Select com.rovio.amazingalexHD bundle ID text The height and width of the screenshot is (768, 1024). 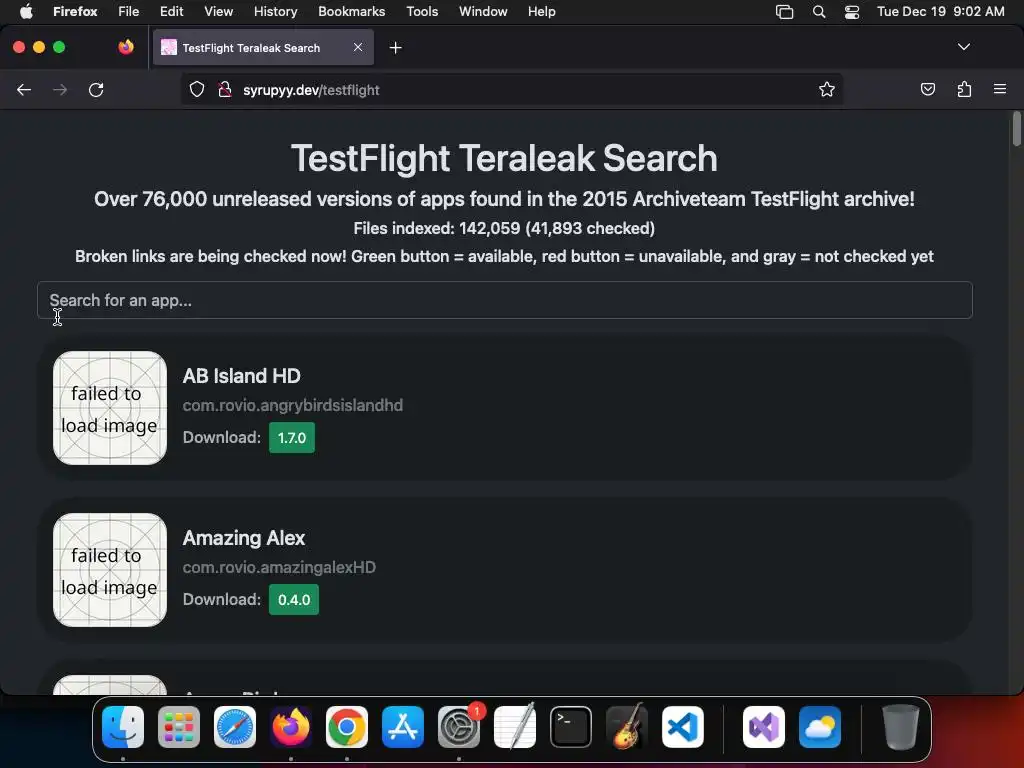(279, 568)
